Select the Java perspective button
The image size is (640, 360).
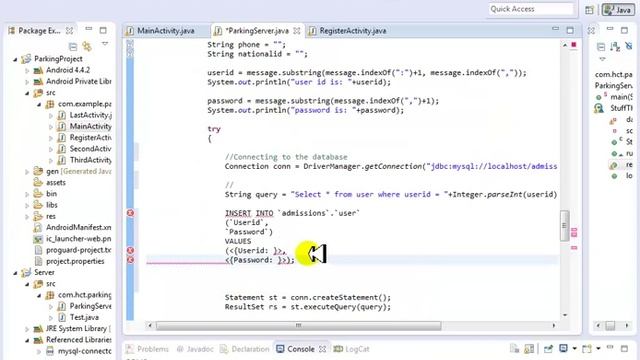(618, 9)
